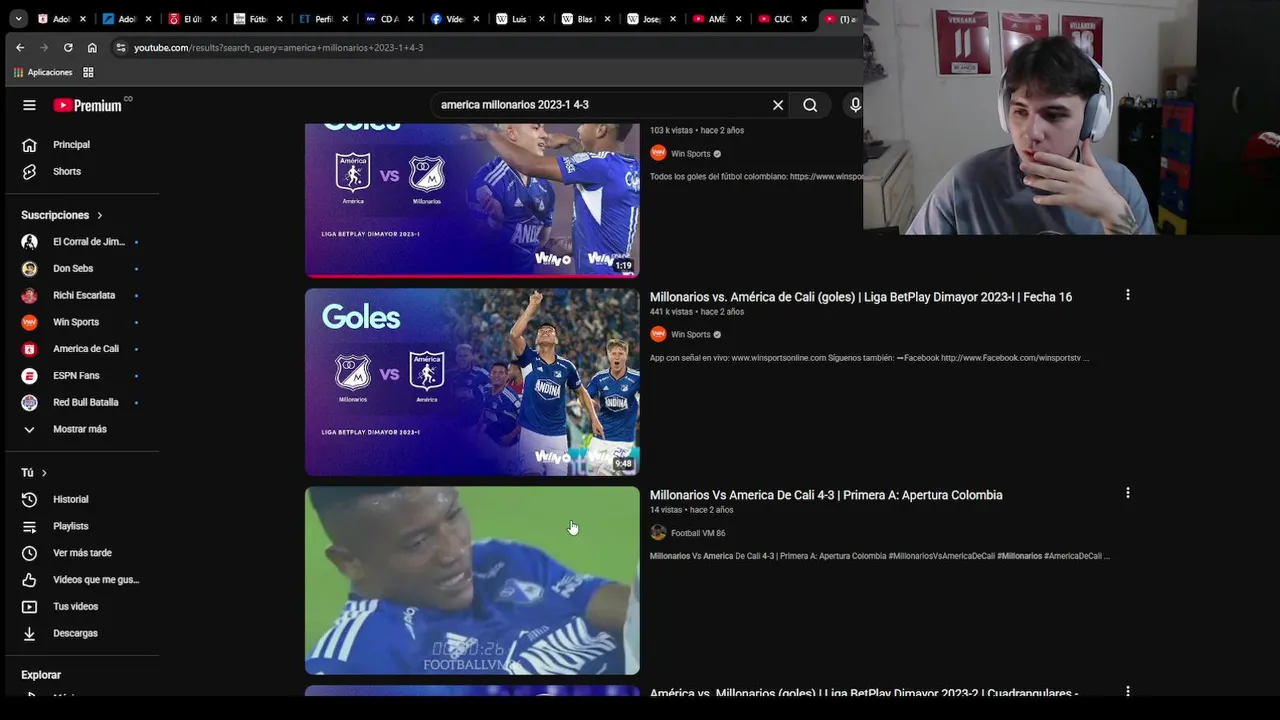Open 'Millonarios vs. América de Cali (goles)' Fecha 16 title

coord(861,297)
